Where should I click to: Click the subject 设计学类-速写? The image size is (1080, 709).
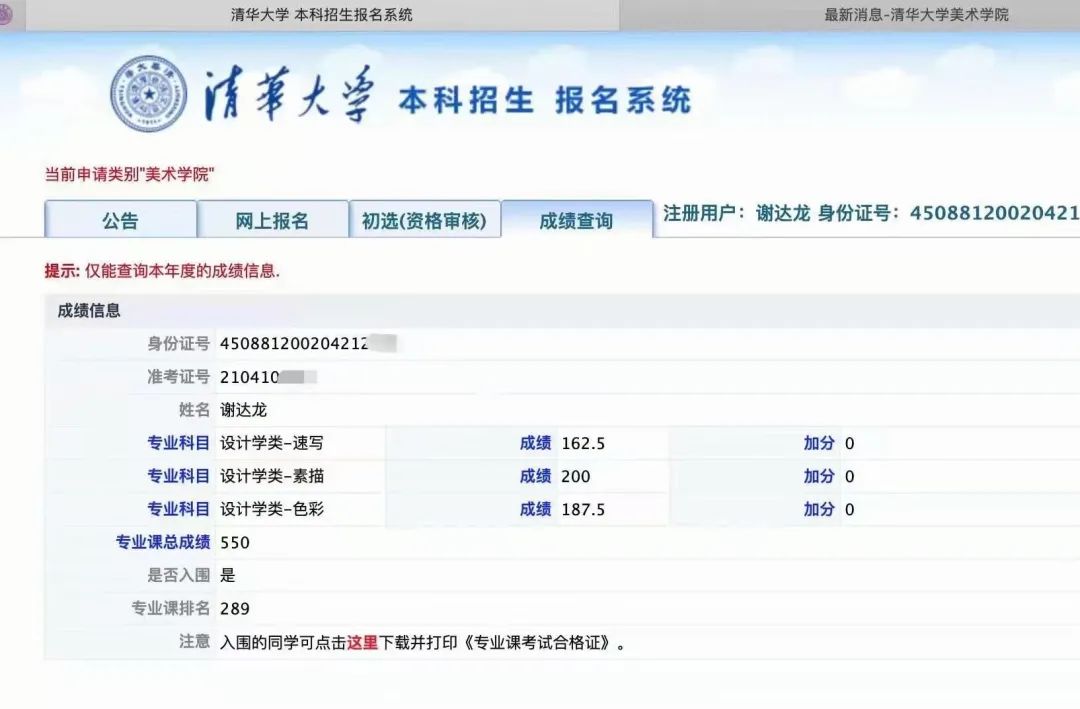click(x=272, y=443)
